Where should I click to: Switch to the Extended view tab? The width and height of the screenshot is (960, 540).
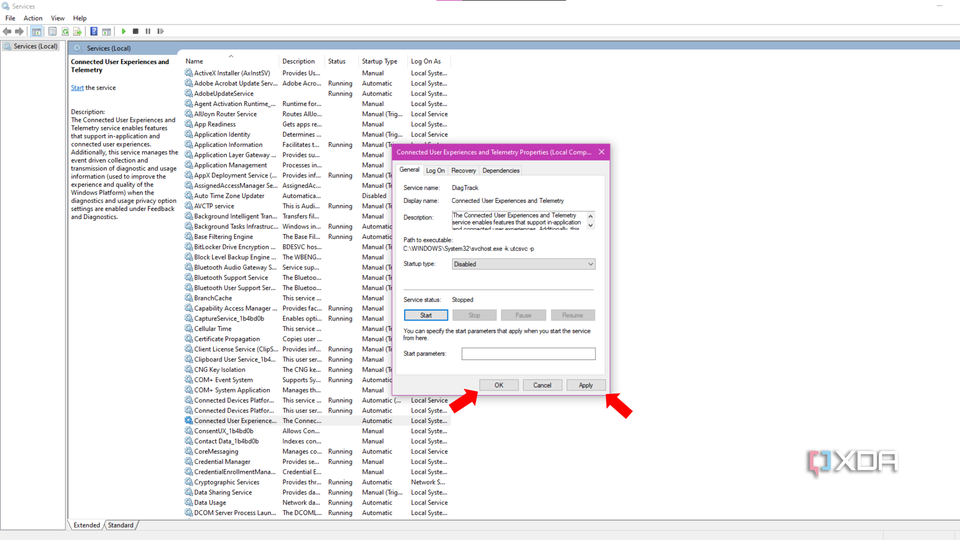point(86,525)
